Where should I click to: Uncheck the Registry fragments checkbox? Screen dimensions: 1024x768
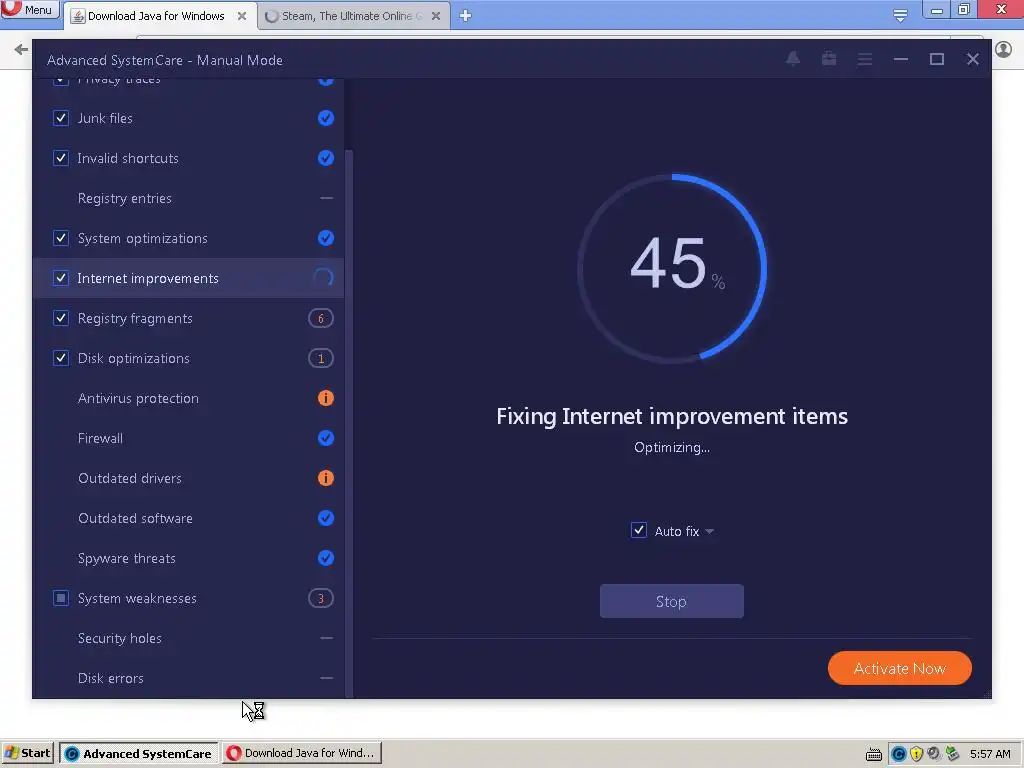point(61,318)
